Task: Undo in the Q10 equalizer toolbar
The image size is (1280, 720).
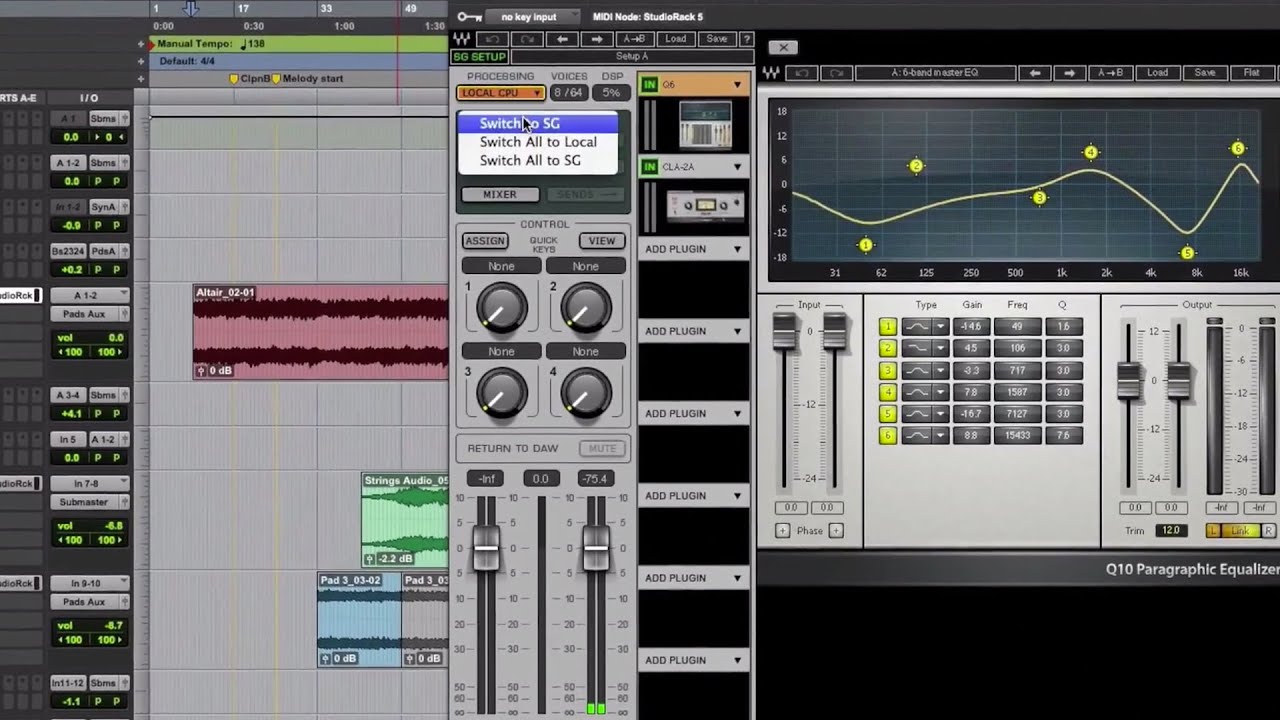Action: click(x=801, y=73)
